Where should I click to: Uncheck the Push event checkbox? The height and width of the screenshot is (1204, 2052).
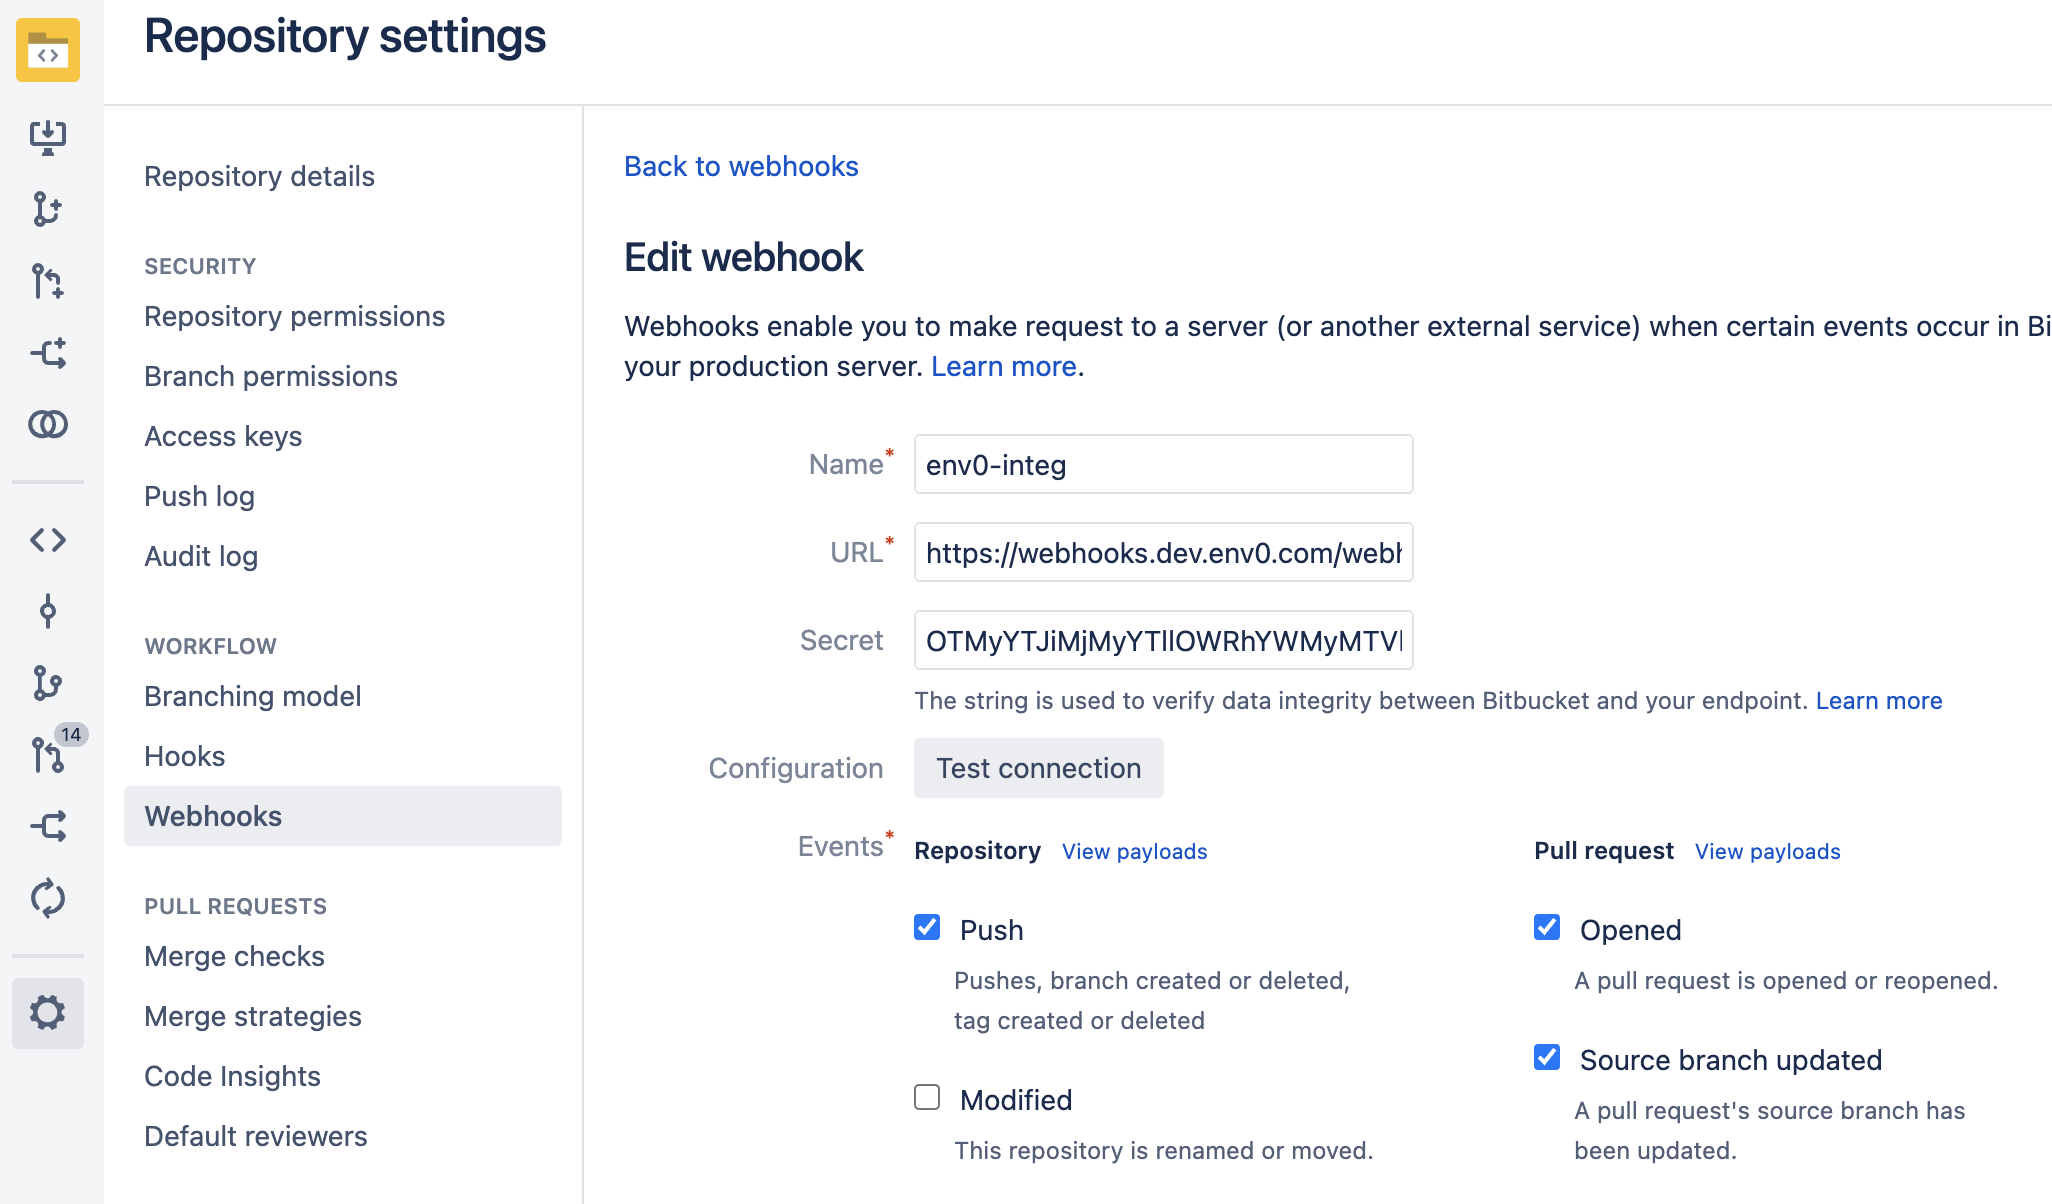tap(927, 927)
